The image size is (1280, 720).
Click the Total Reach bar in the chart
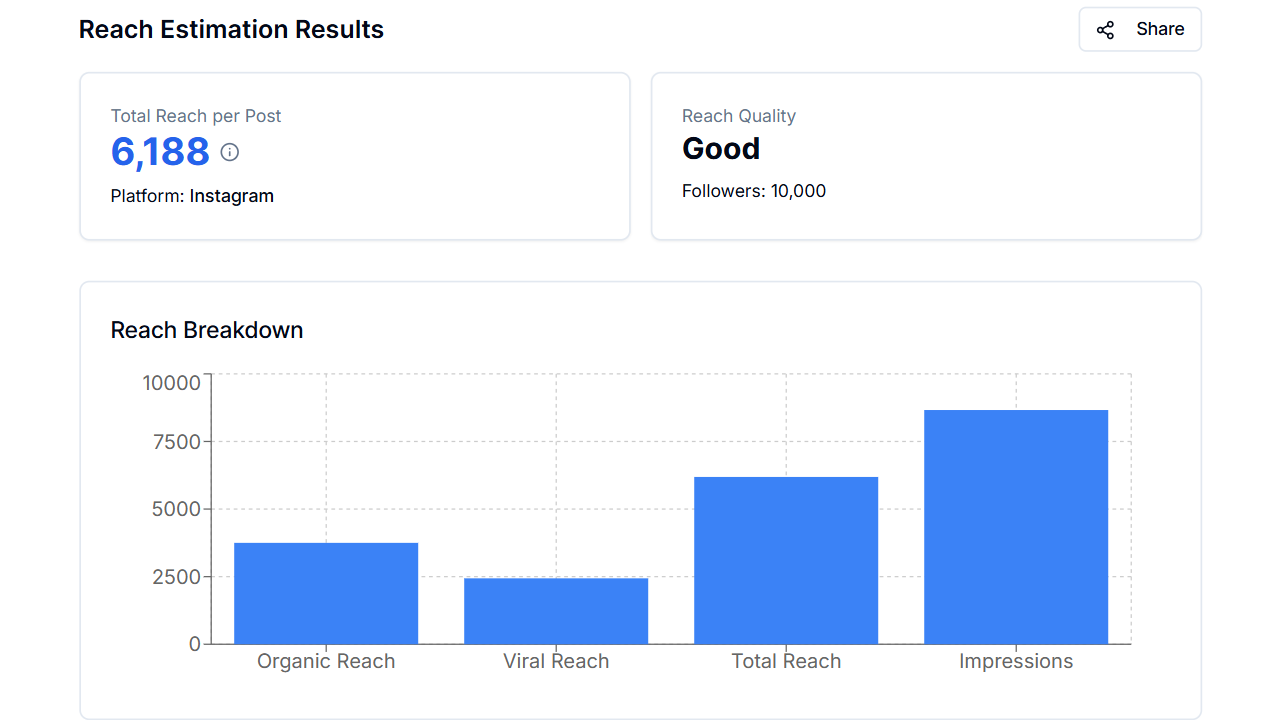[786, 560]
